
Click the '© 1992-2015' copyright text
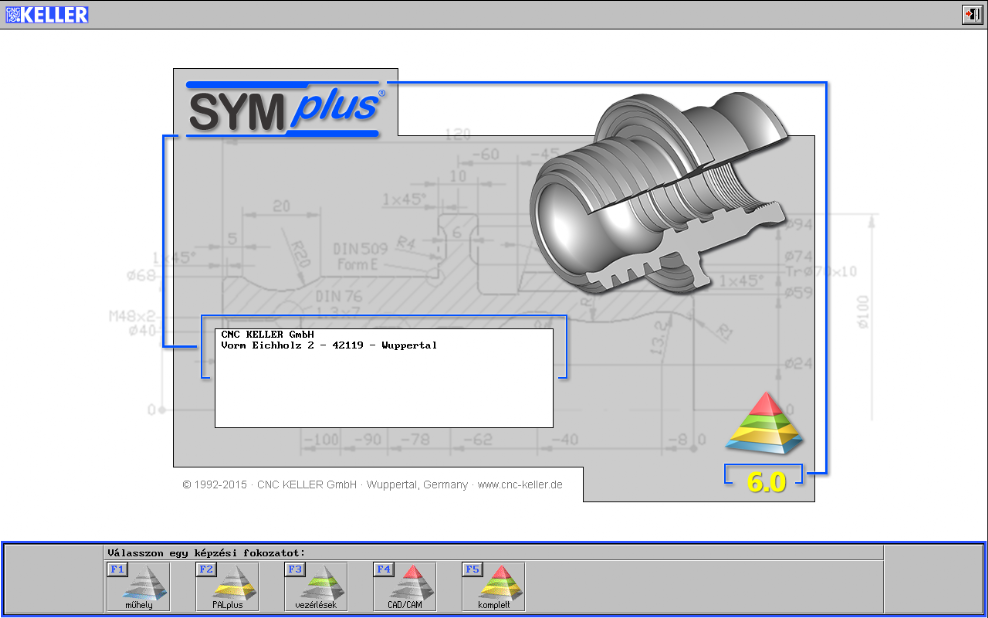pos(214,484)
